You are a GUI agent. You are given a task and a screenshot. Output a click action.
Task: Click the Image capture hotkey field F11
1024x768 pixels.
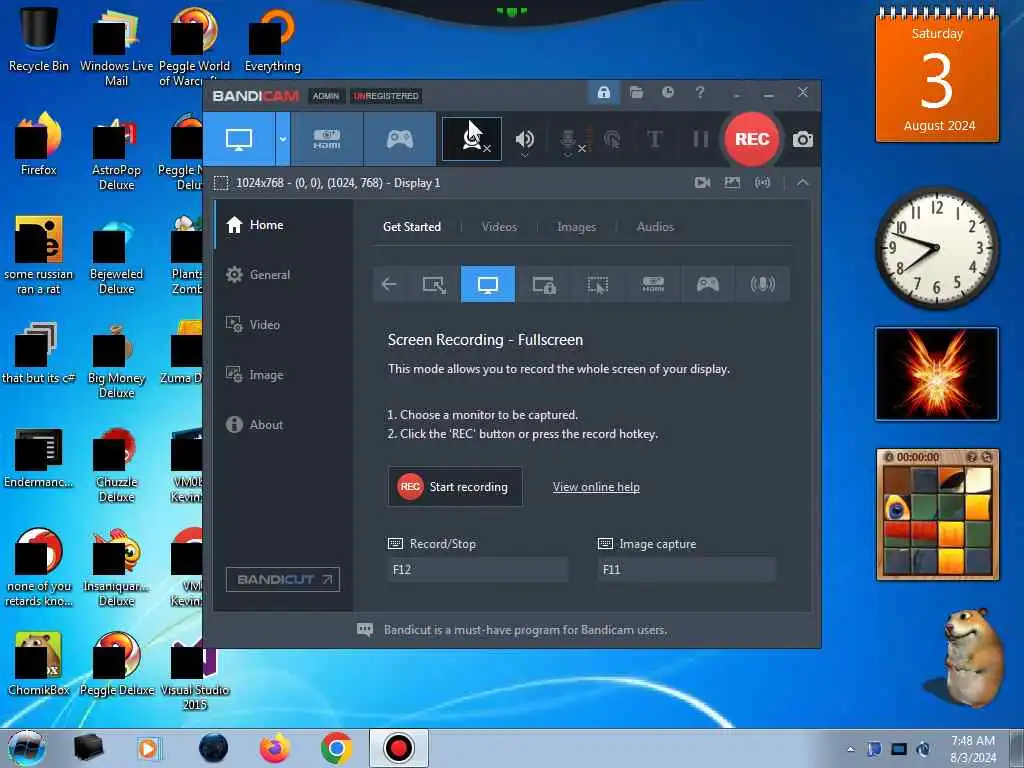[x=686, y=569]
